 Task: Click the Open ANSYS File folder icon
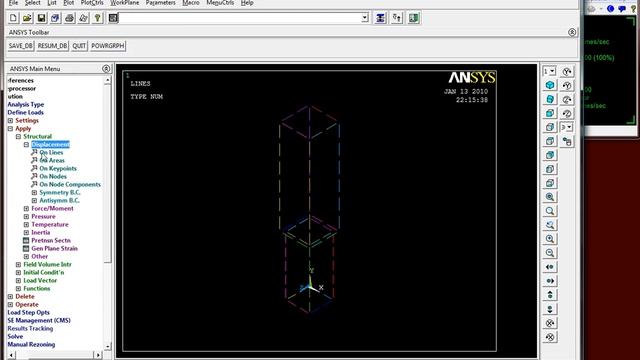(x=27, y=18)
